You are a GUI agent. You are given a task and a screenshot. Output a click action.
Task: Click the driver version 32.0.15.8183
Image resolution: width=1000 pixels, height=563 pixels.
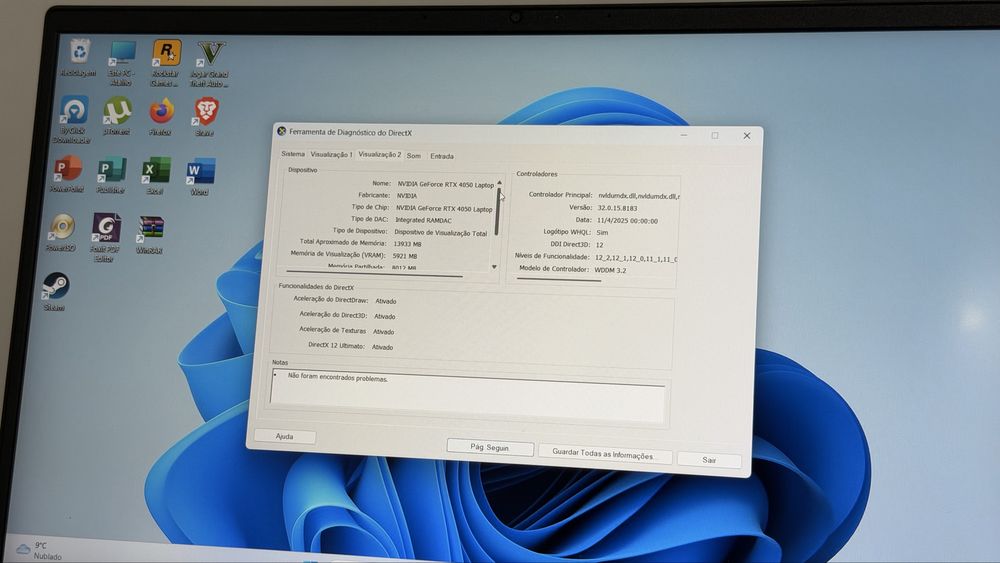[x=617, y=208]
